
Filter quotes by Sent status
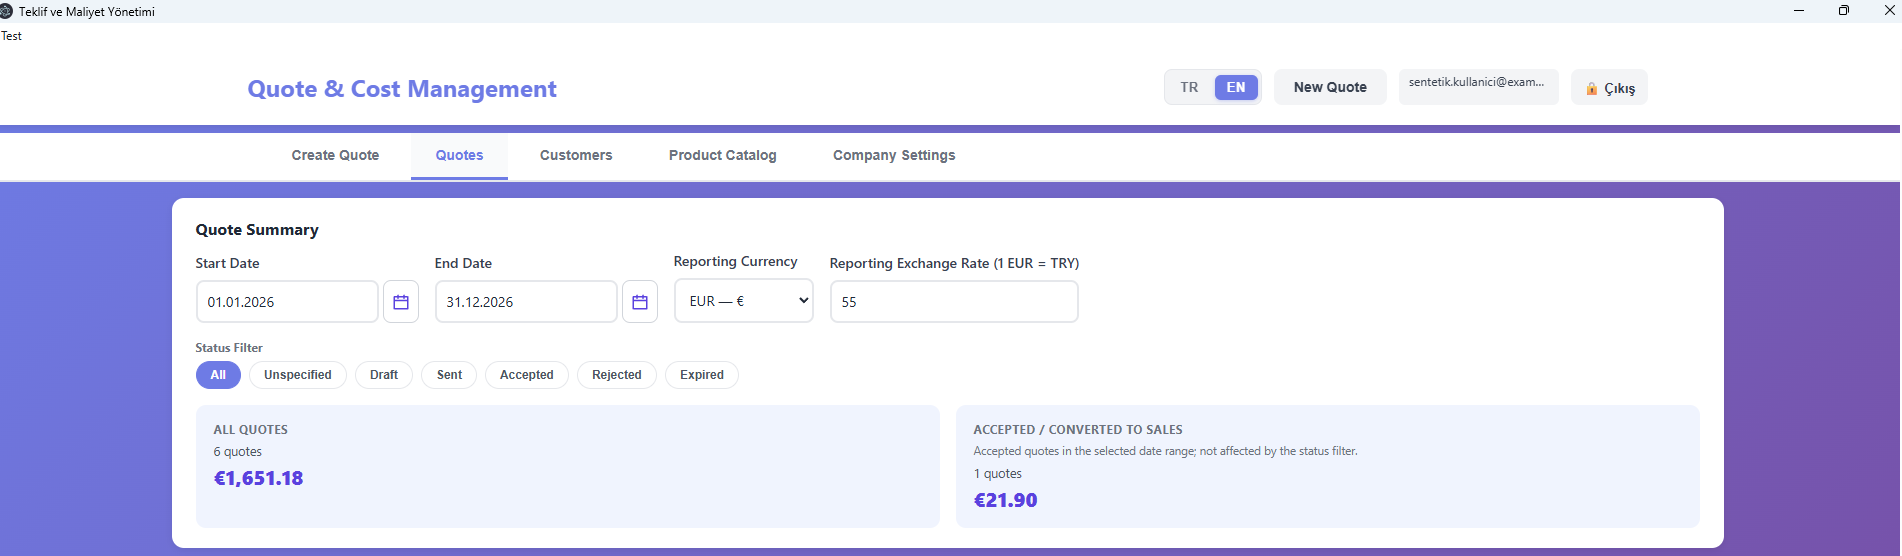[x=449, y=375]
